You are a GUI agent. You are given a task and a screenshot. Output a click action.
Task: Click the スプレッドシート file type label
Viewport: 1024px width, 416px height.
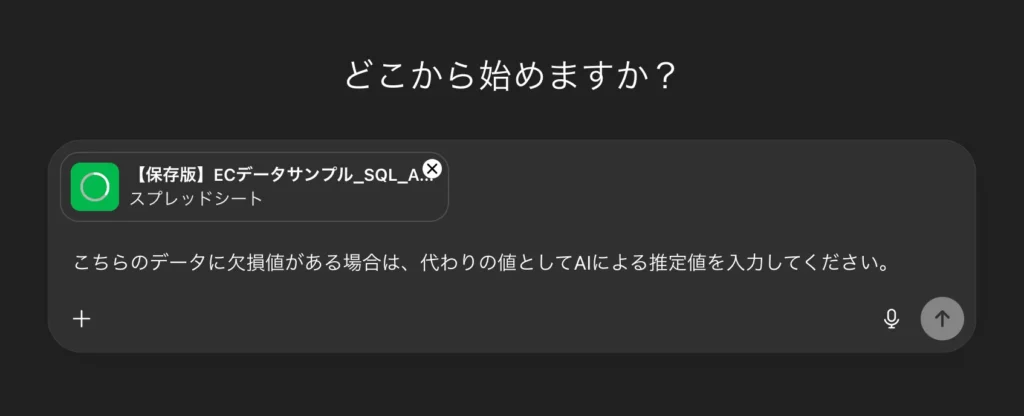coord(196,199)
